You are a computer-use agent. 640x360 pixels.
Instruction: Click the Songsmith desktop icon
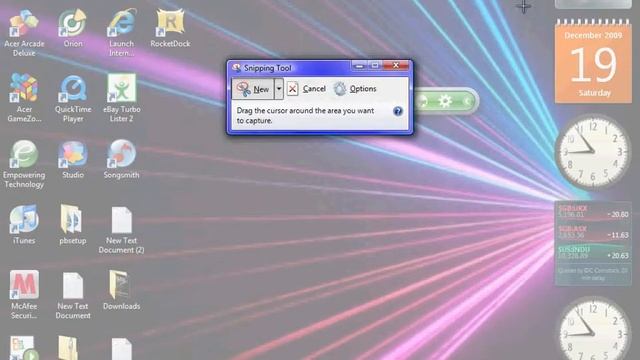(121, 160)
